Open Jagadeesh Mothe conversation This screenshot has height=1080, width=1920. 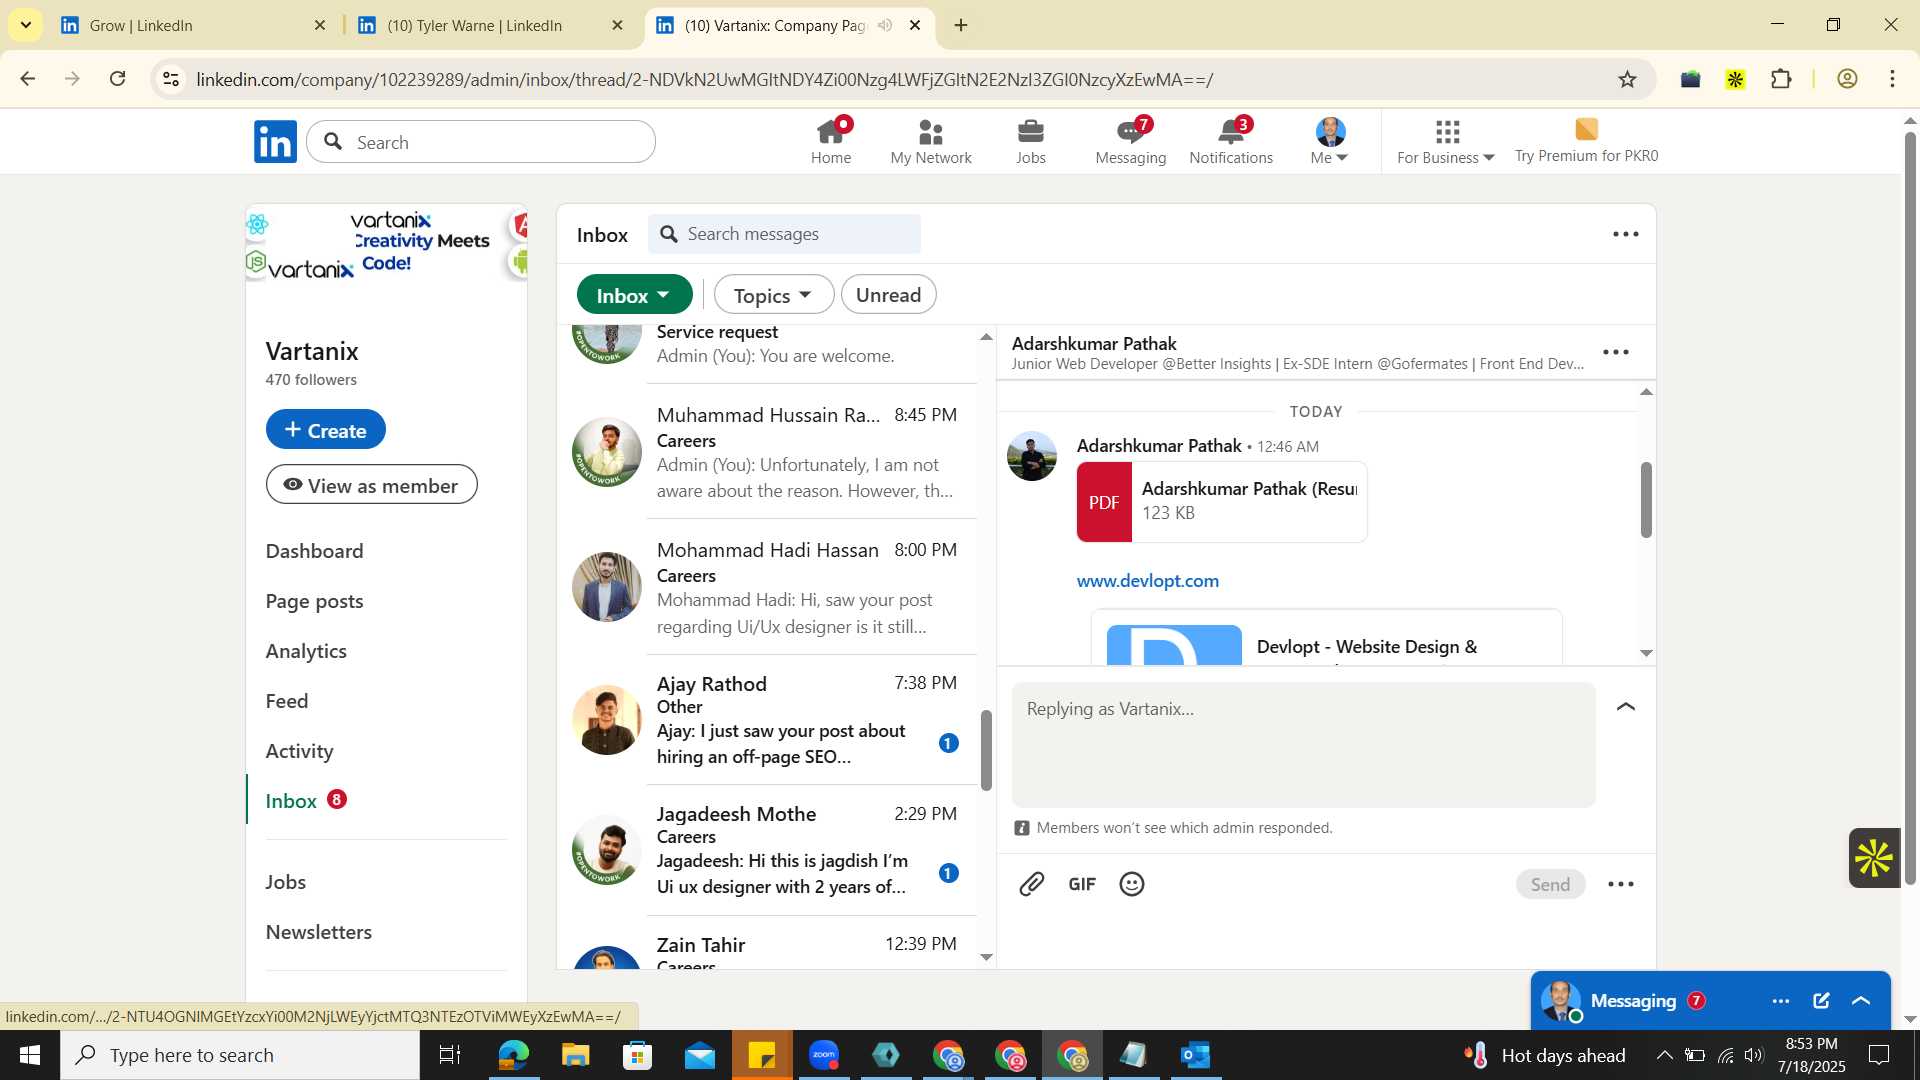(767, 850)
